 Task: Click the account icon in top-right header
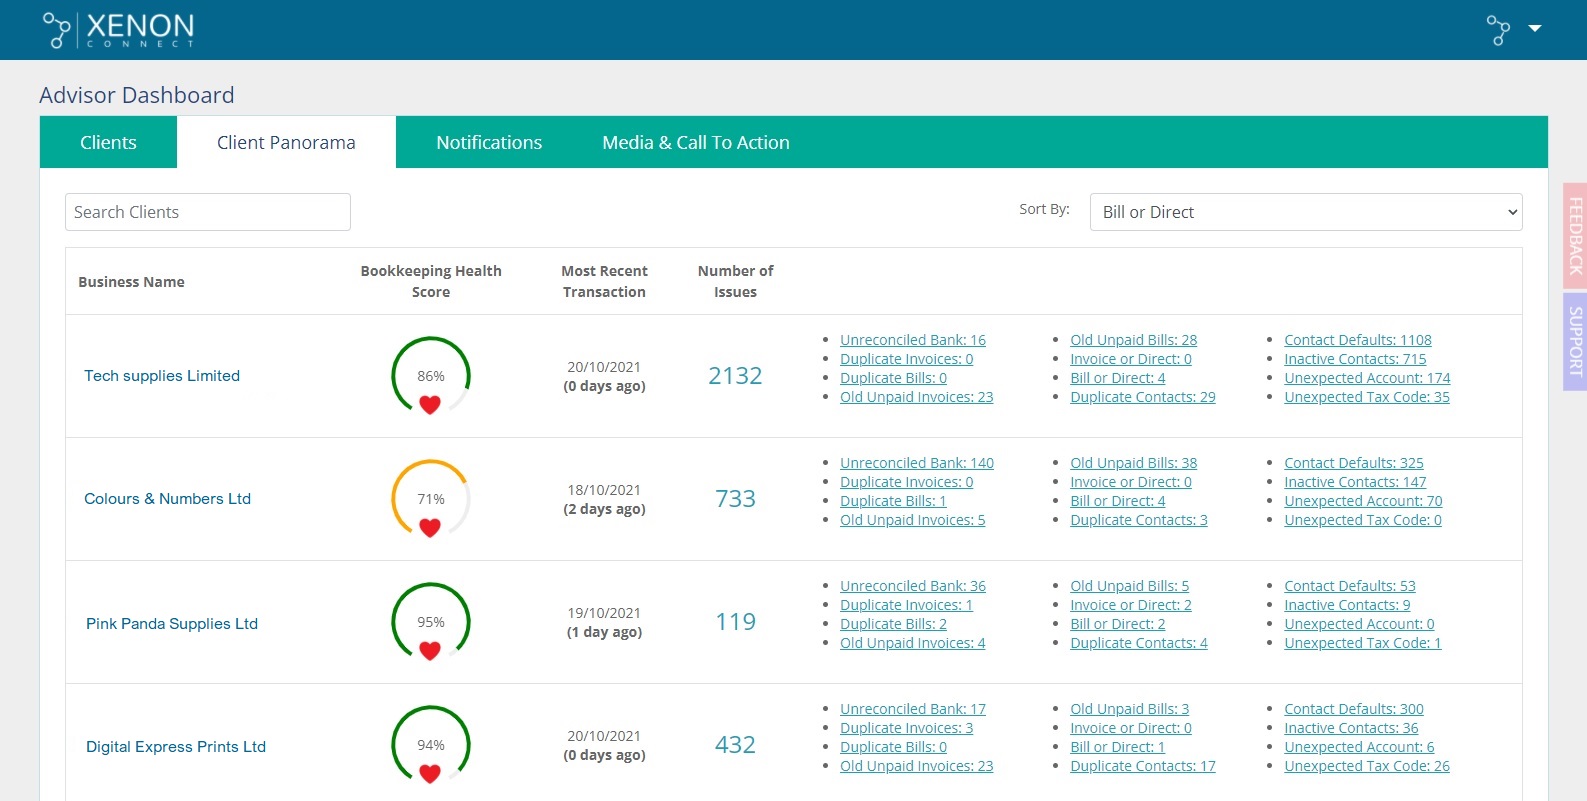[x=1498, y=30]
